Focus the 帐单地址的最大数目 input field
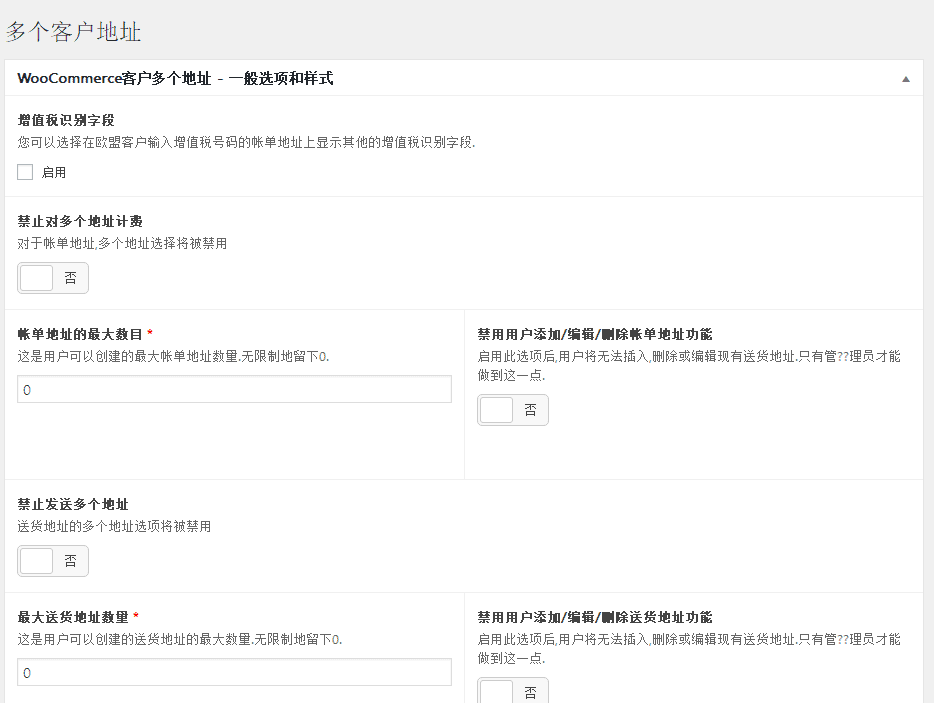The width and height of the screenshot is (934, 703). click(x=234, y=389)
